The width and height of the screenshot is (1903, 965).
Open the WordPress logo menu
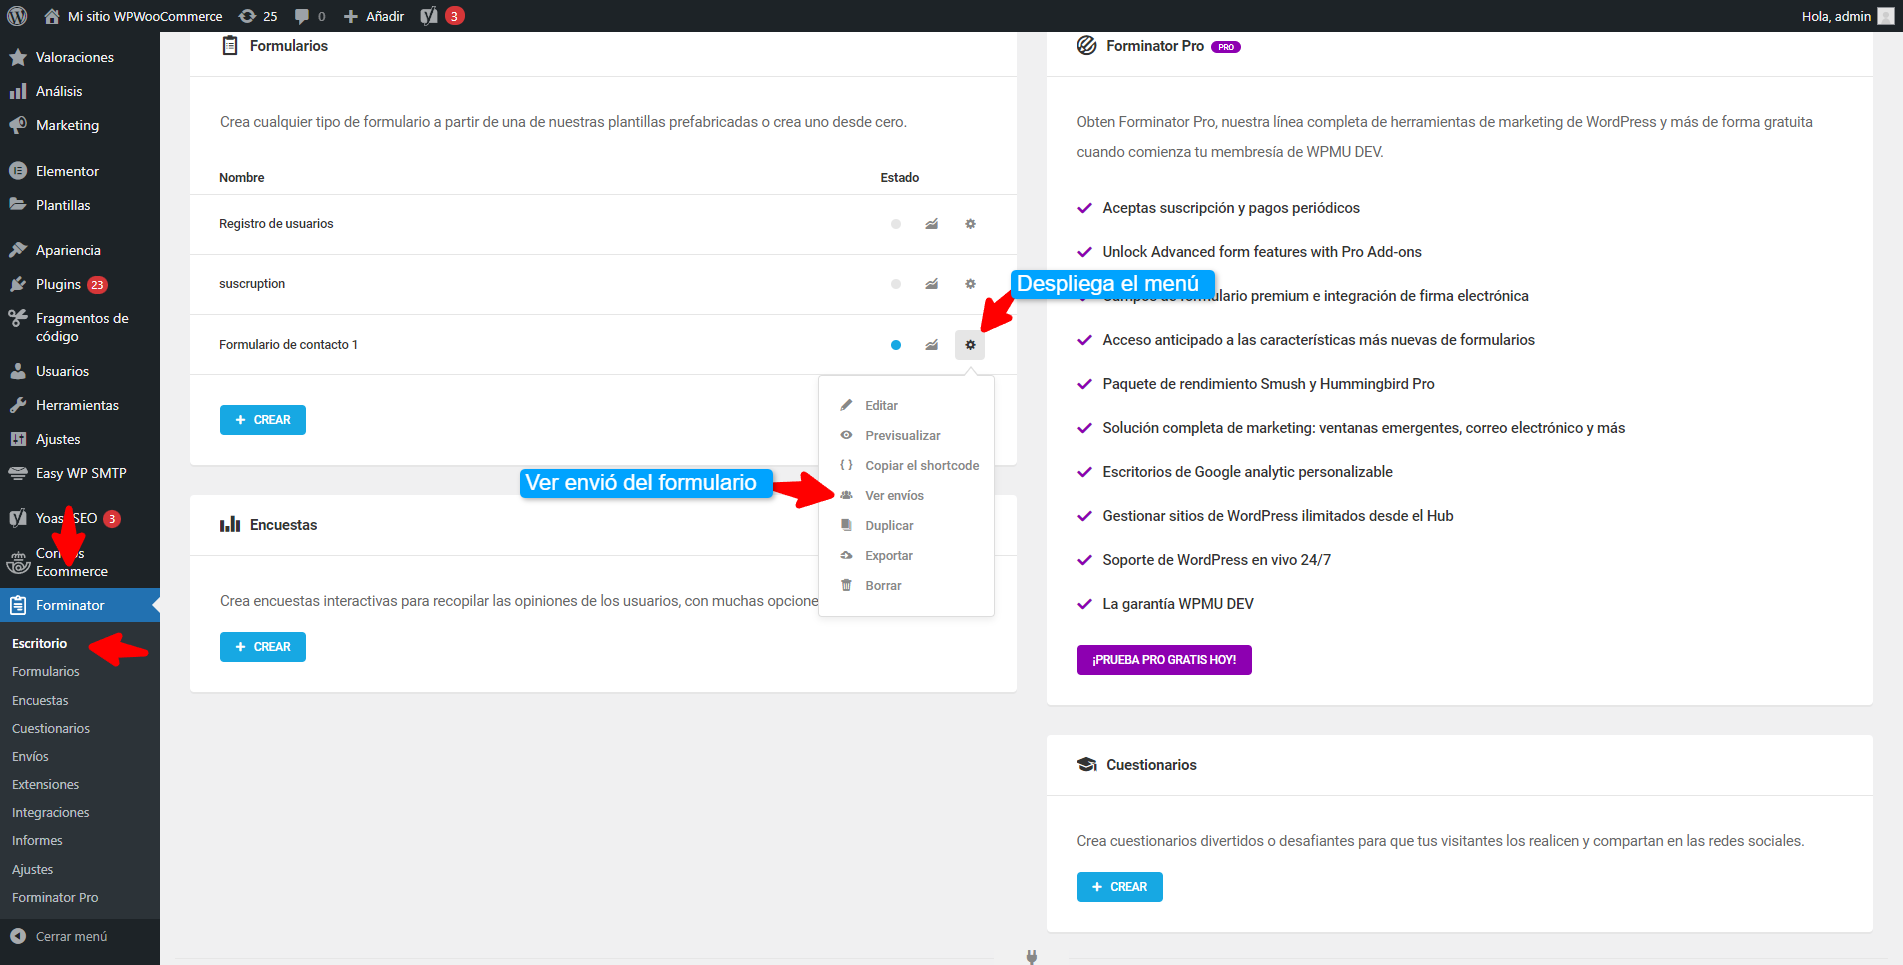coord(17,16)
